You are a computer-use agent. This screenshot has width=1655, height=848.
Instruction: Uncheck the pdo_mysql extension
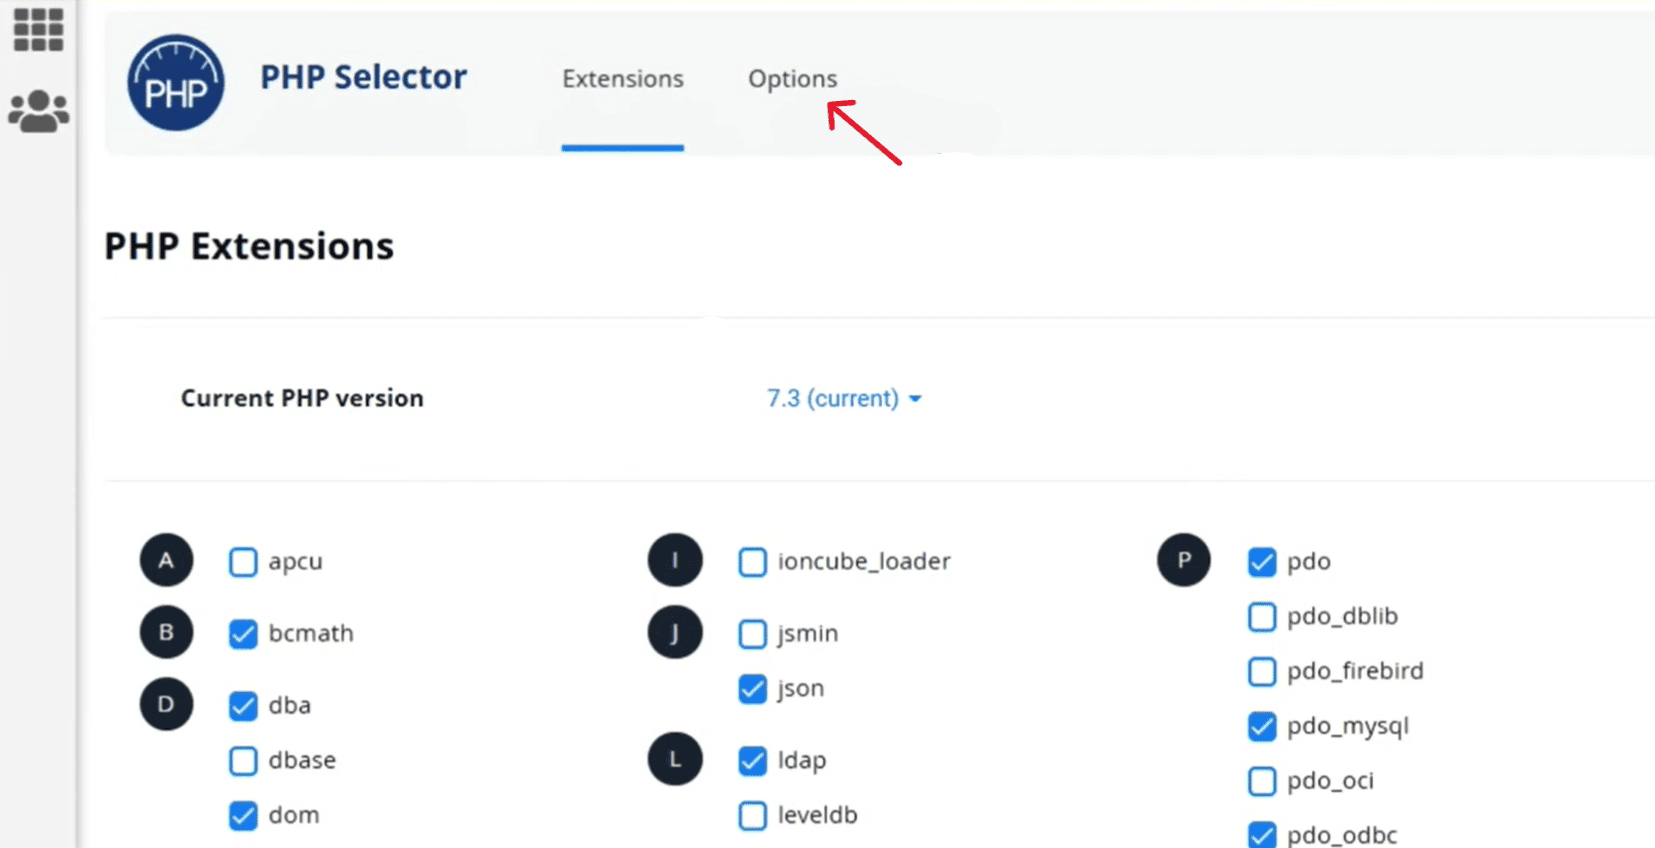pyautogui.click(x=1262, y=726)
